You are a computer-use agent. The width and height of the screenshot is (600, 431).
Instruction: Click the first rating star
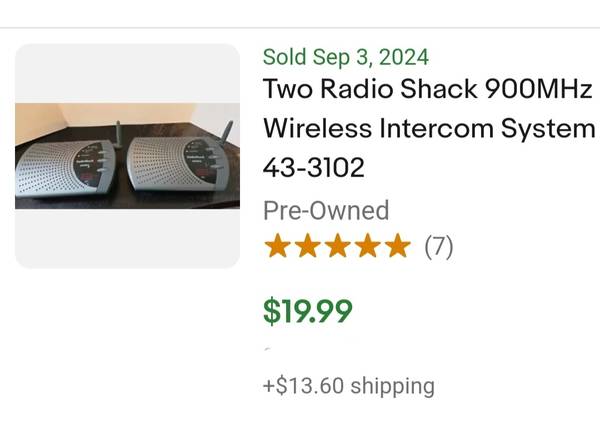pyautogui.click(x=277, y=246)
